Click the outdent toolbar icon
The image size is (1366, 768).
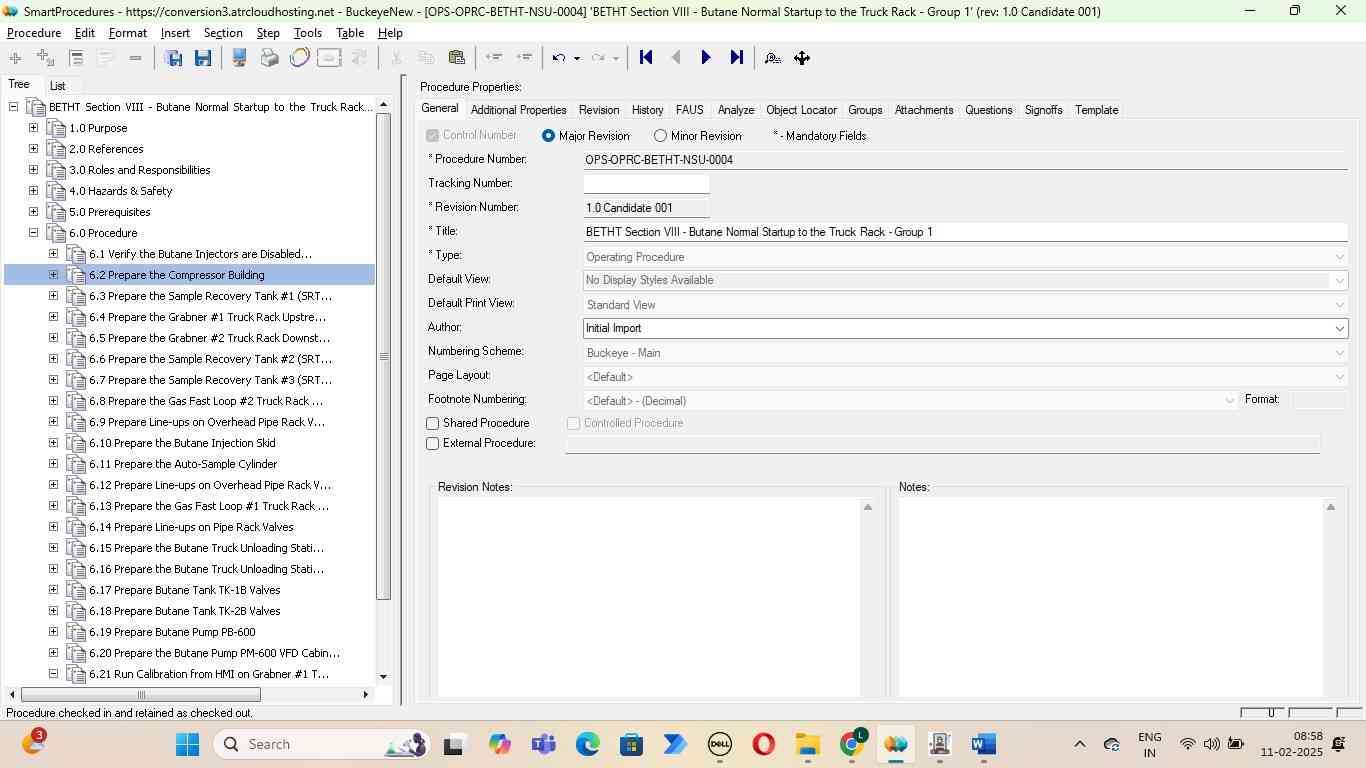pyautogui.click(x=494, y=58)
